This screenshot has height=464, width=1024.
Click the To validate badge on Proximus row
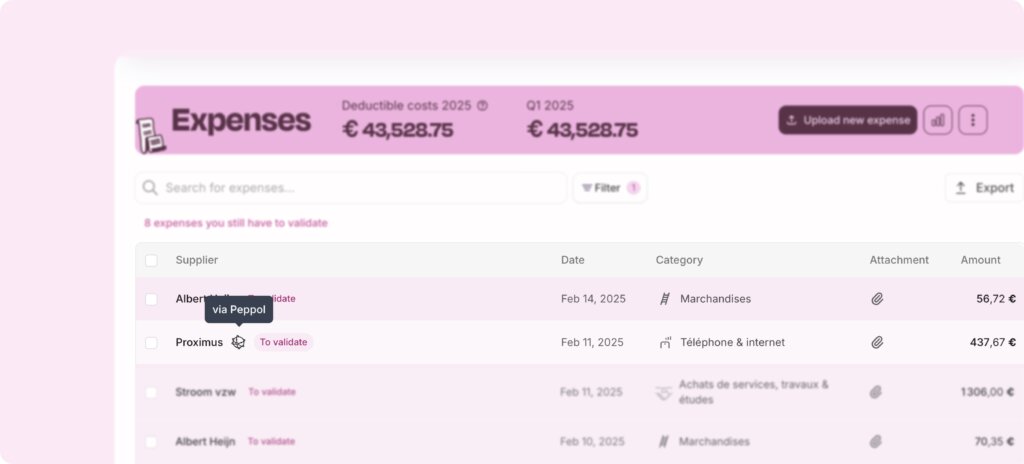283,342
